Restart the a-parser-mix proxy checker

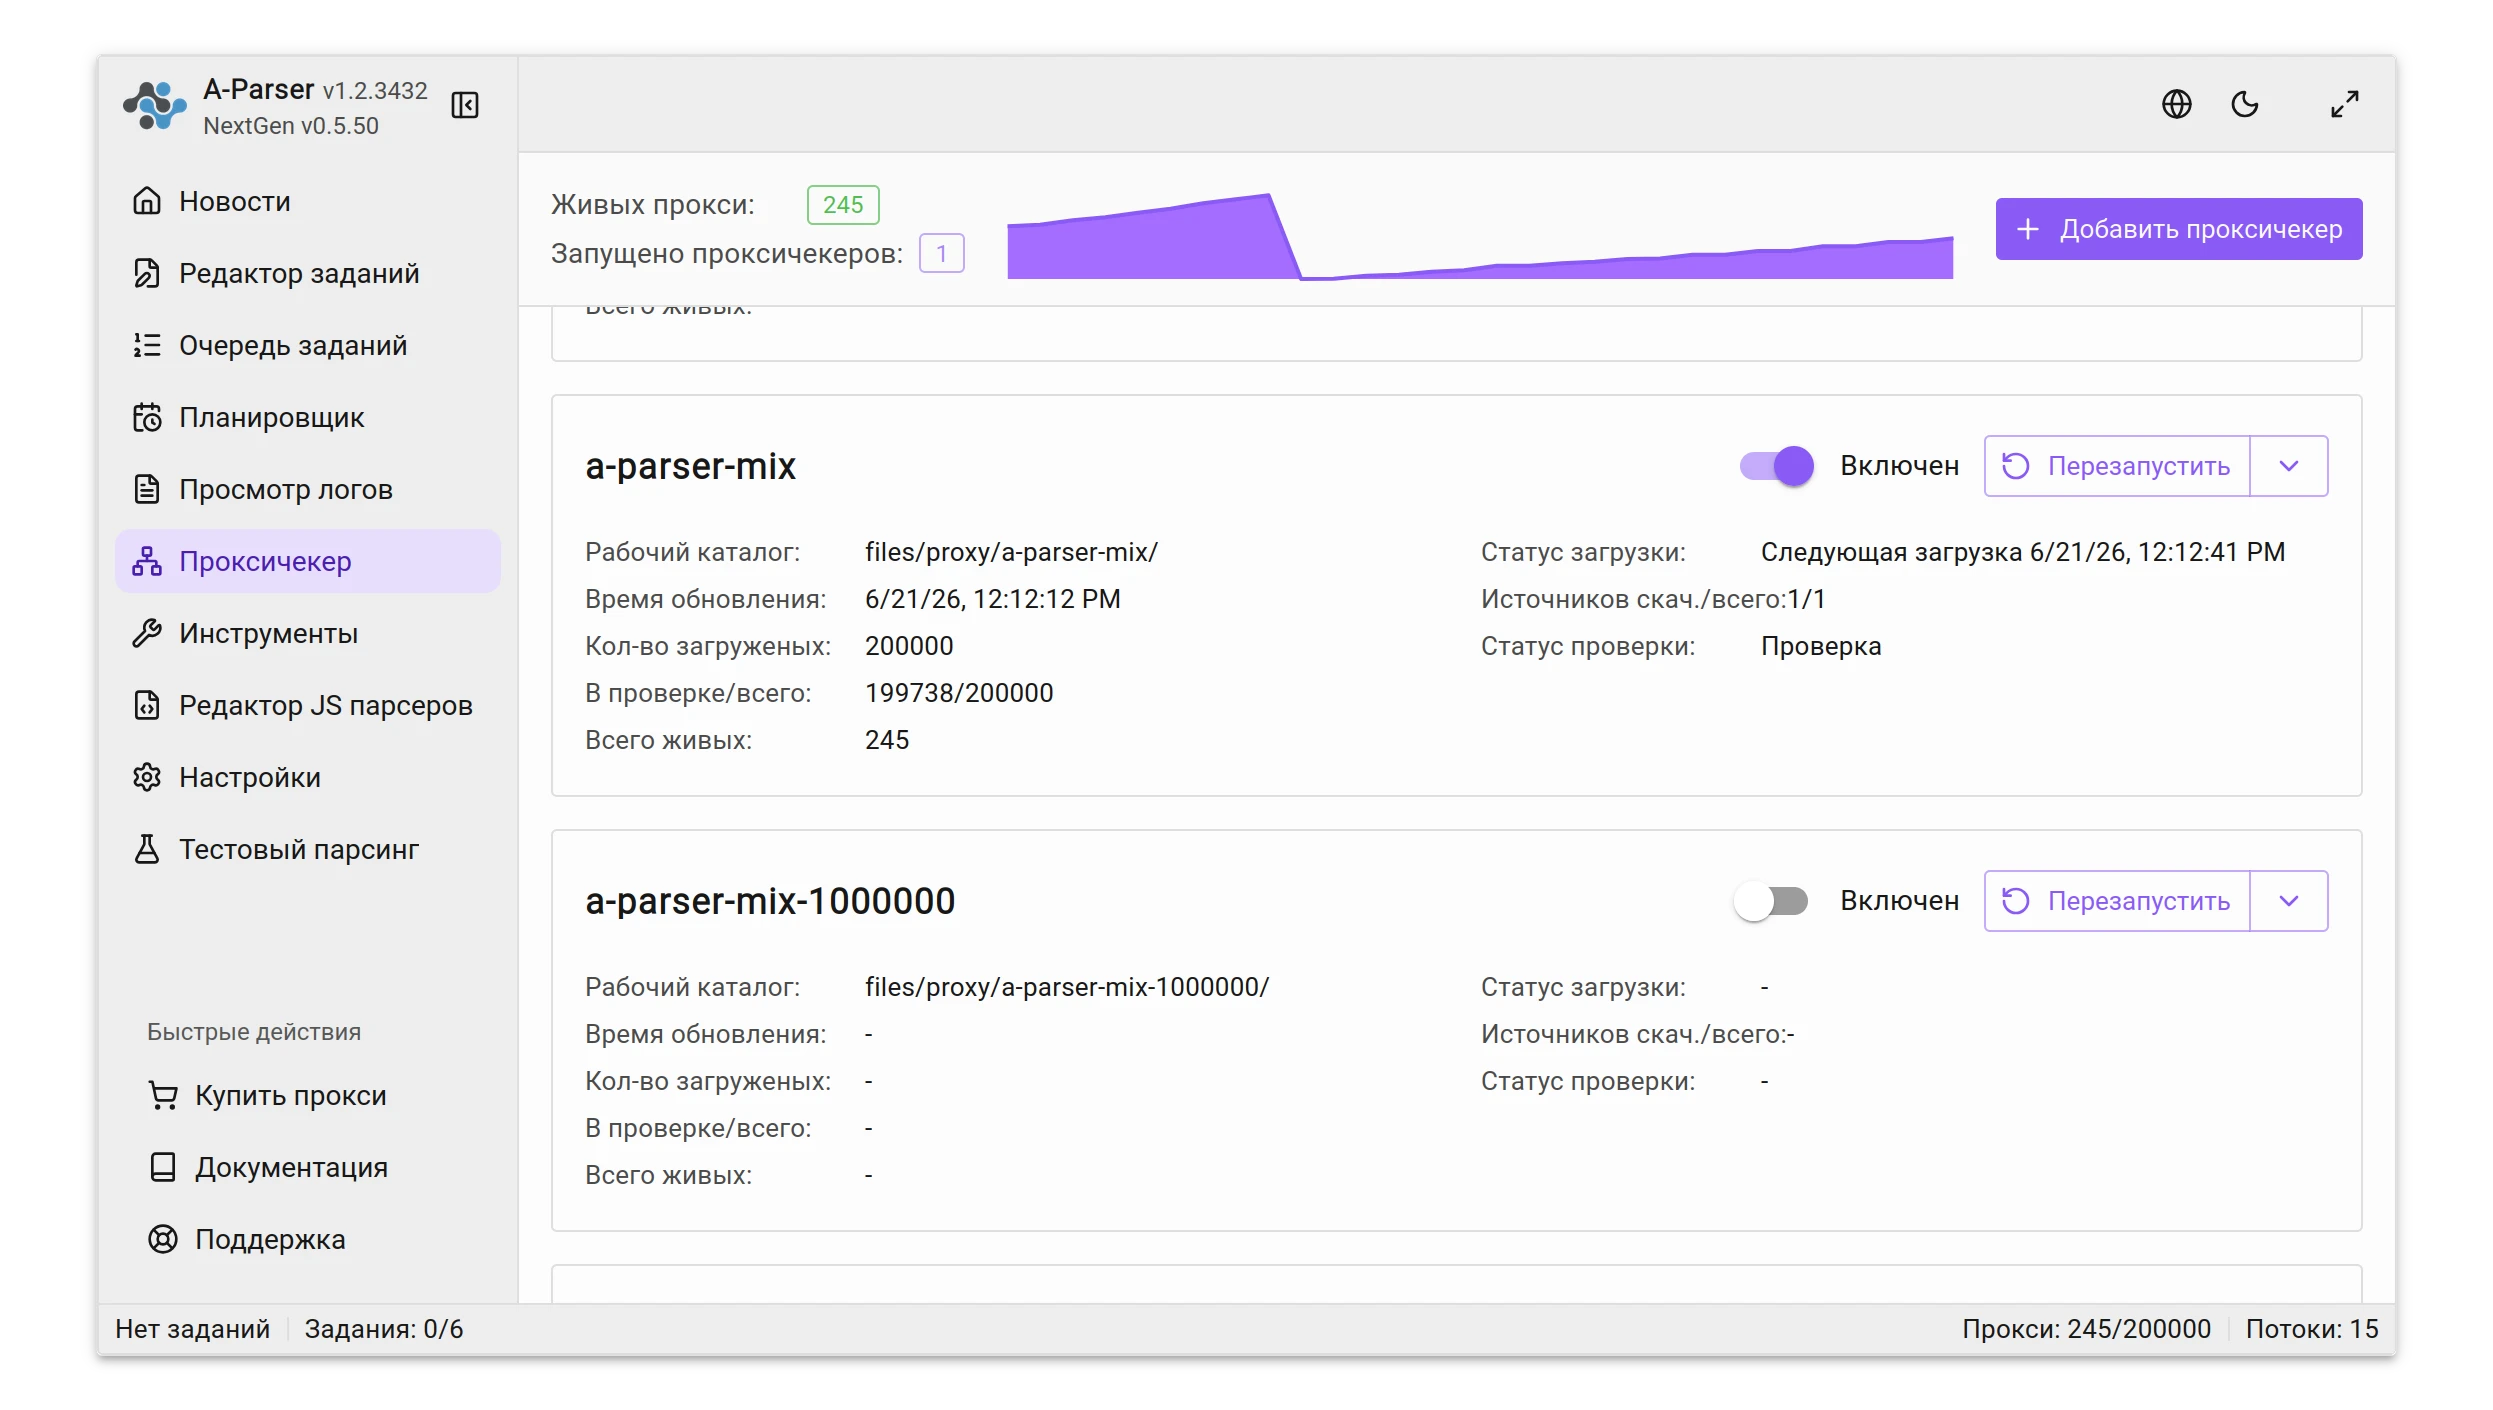pyautogui.click(x=2117, y=466)
